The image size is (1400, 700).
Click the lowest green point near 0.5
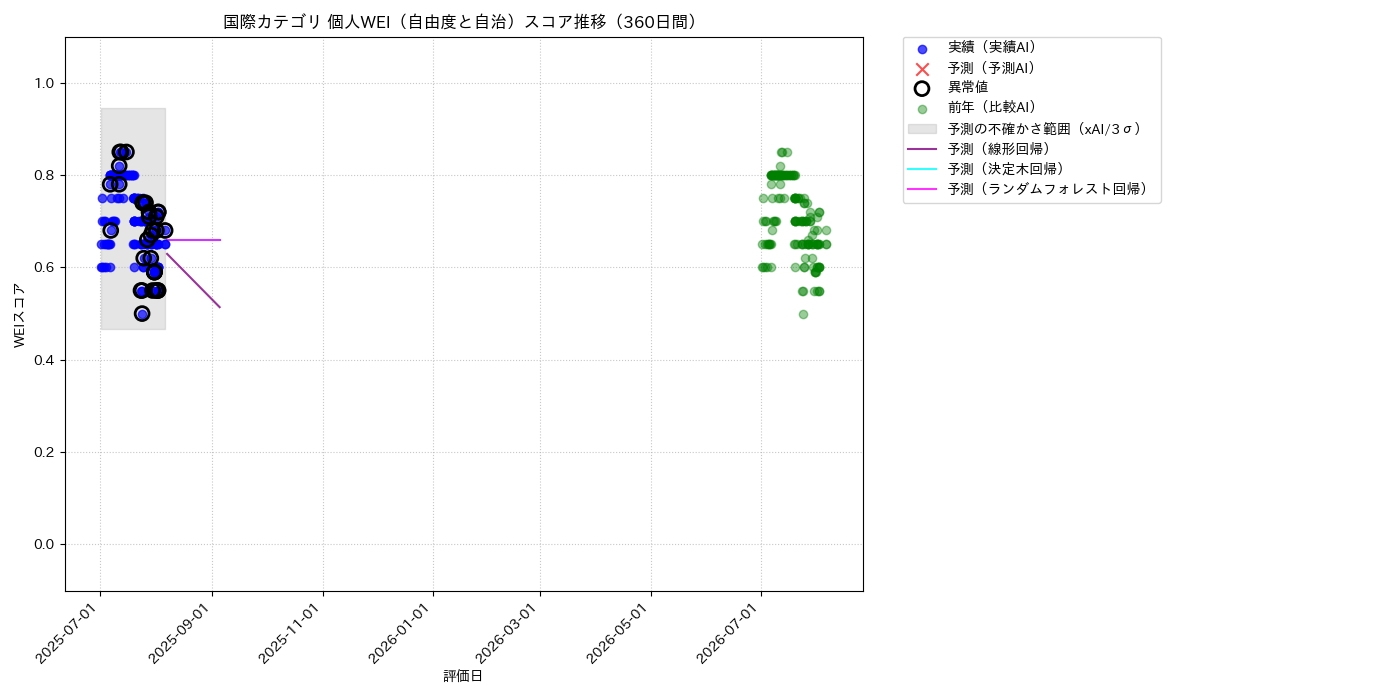click(x=803, y=314)
